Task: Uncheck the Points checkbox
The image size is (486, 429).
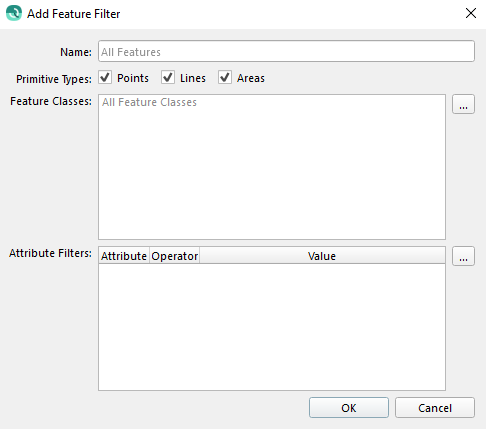Action: click(105, 77)
